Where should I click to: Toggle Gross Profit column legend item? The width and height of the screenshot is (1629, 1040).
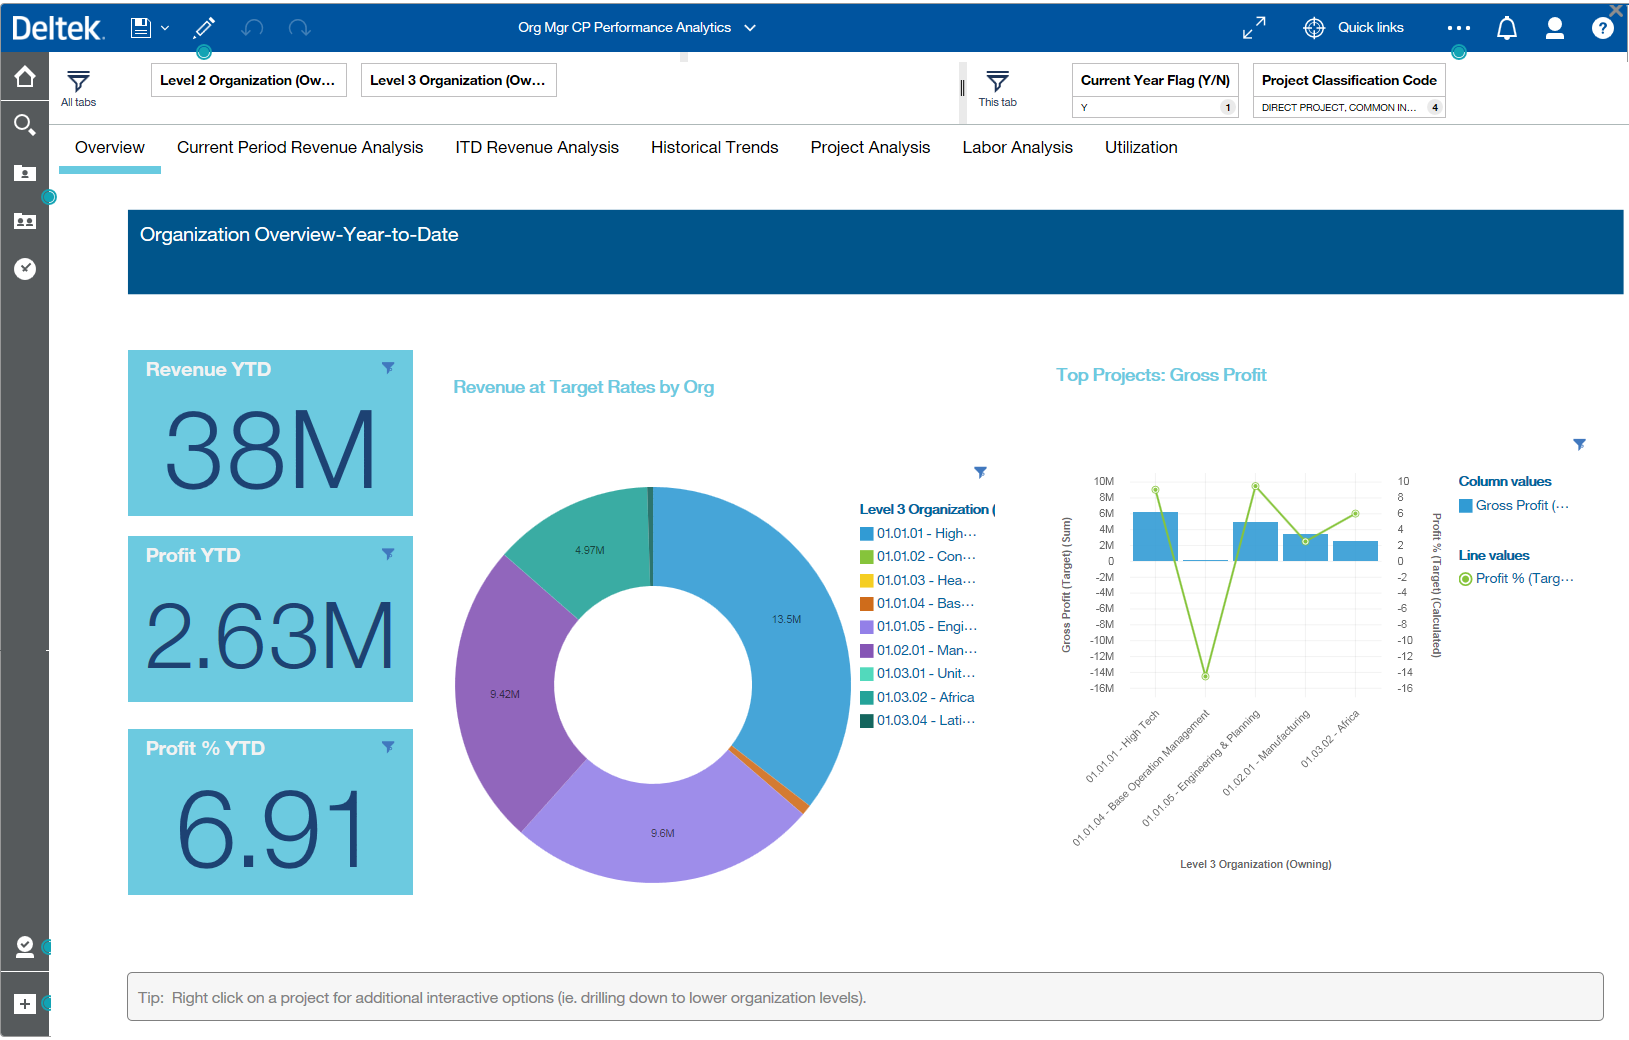pos(1513,506)
